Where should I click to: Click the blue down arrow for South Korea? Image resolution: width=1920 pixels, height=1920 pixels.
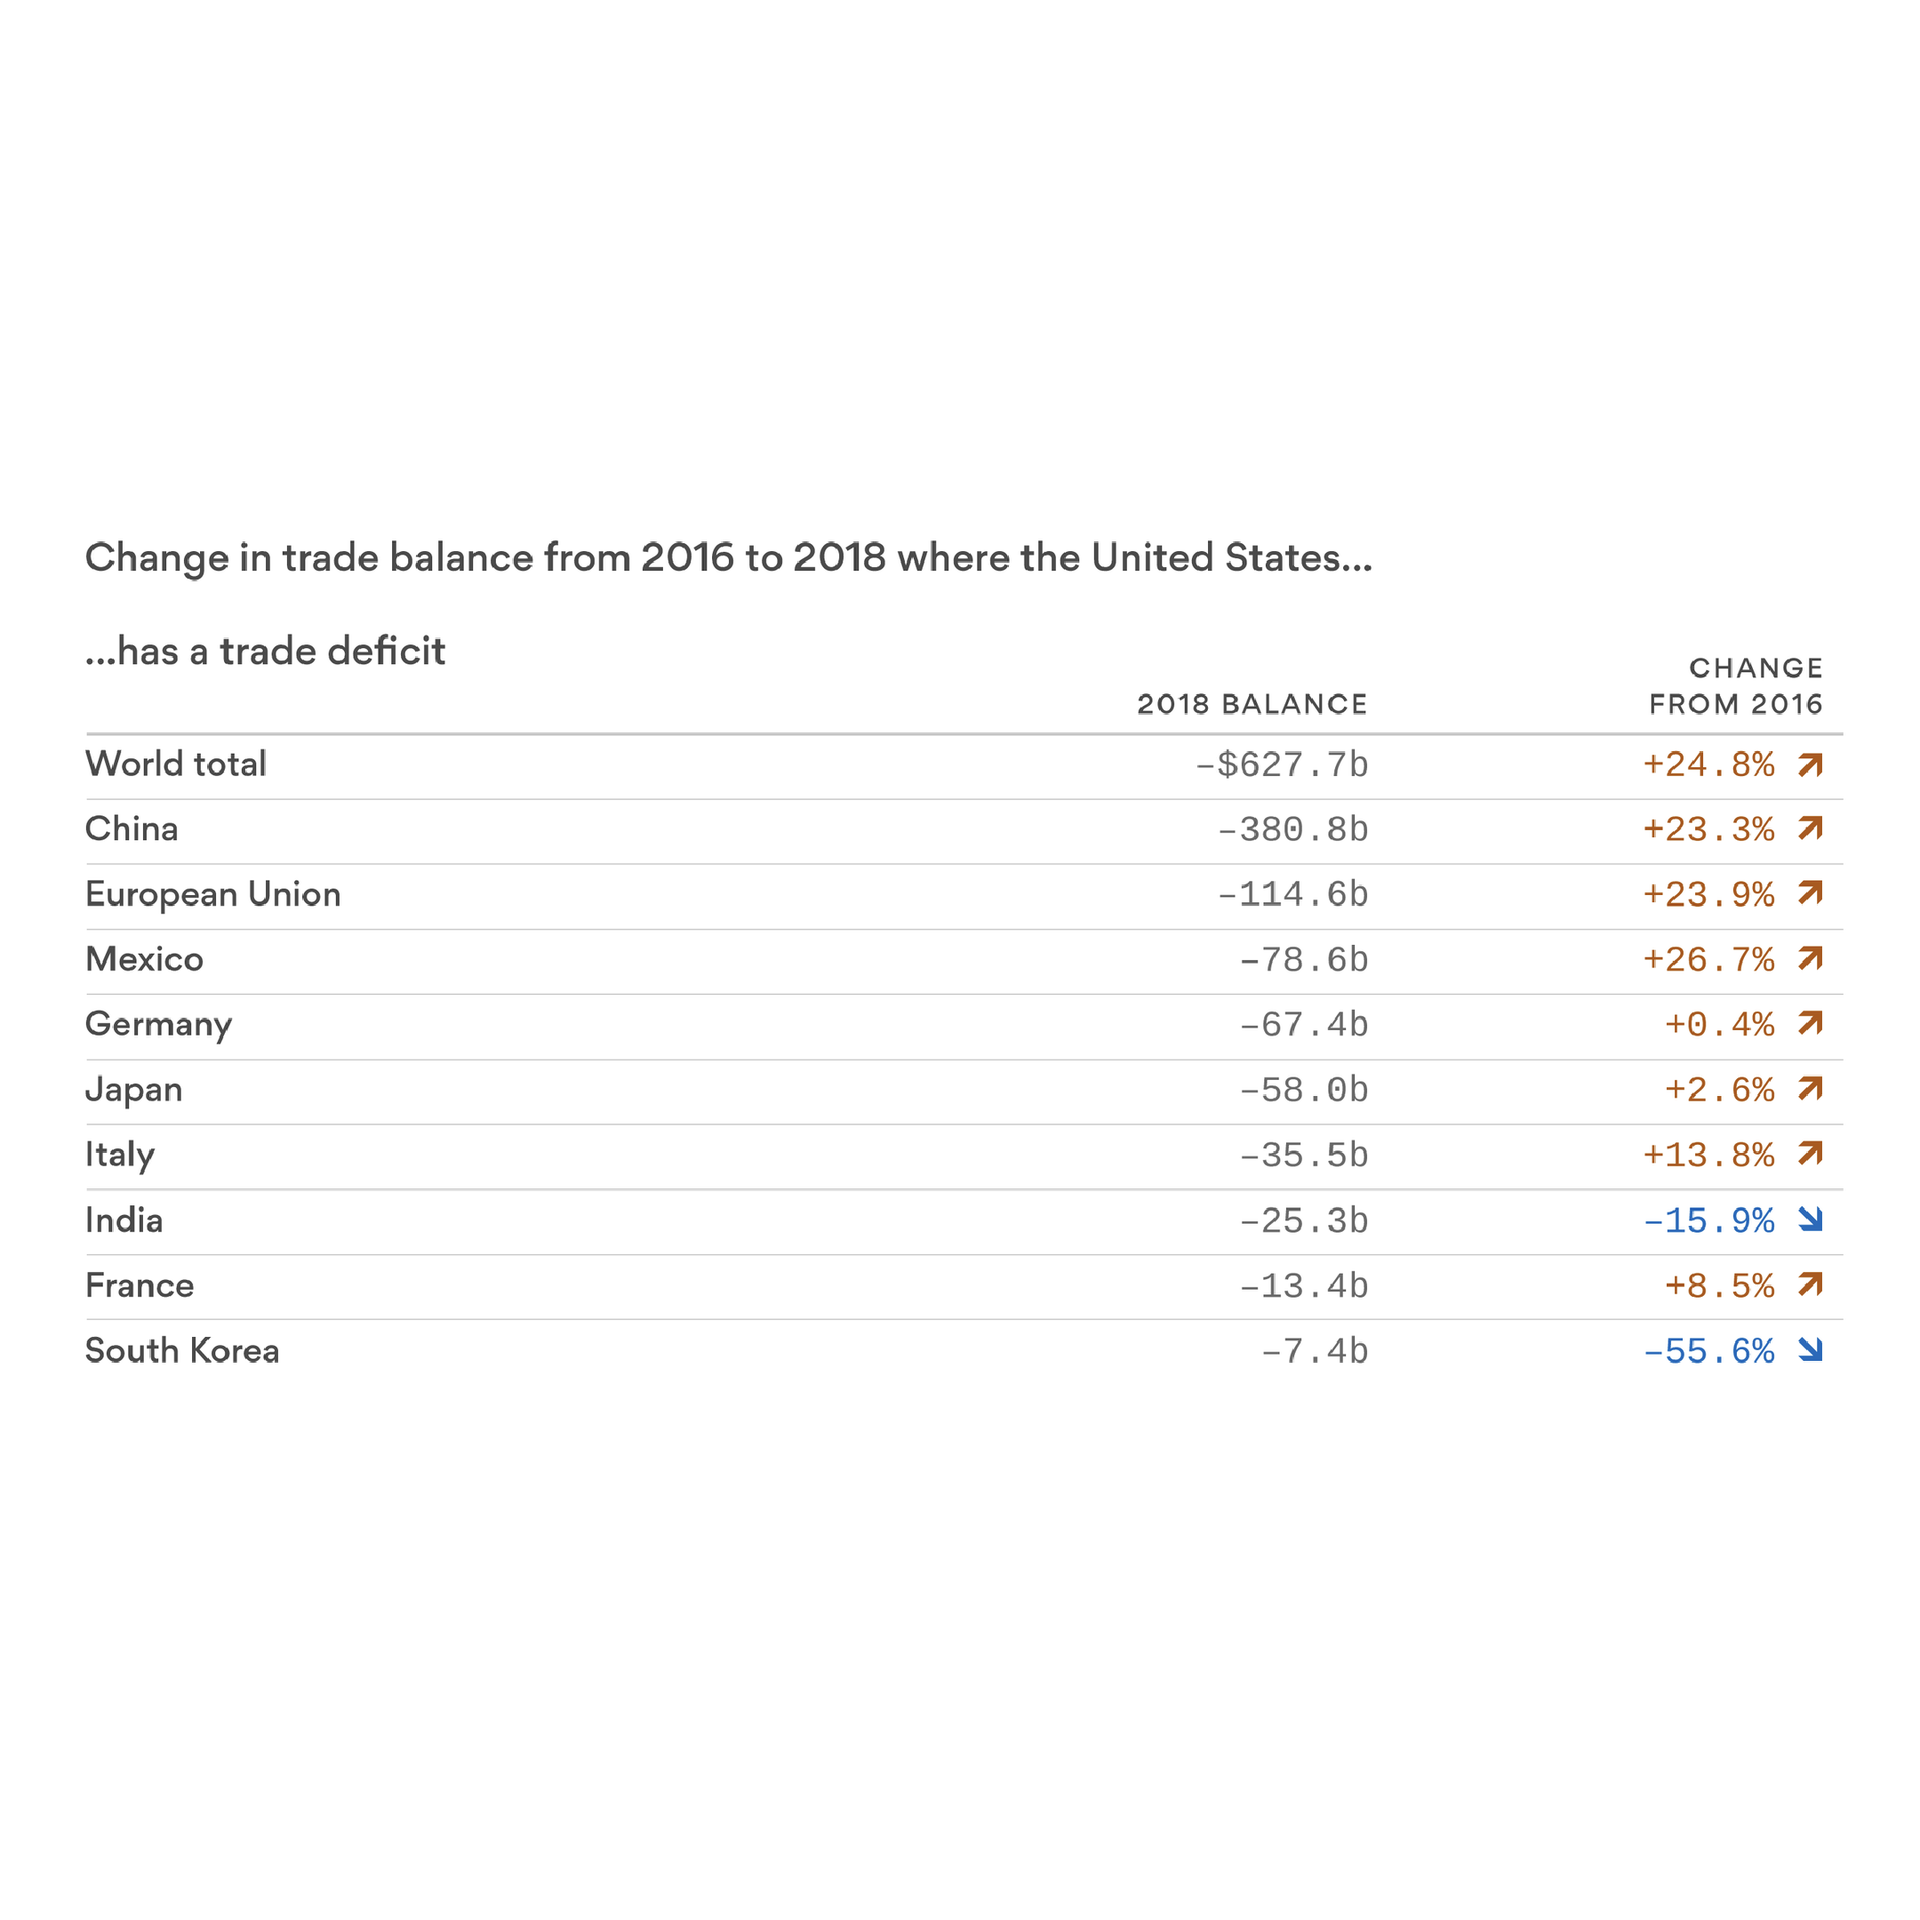coord(1810,1350)
